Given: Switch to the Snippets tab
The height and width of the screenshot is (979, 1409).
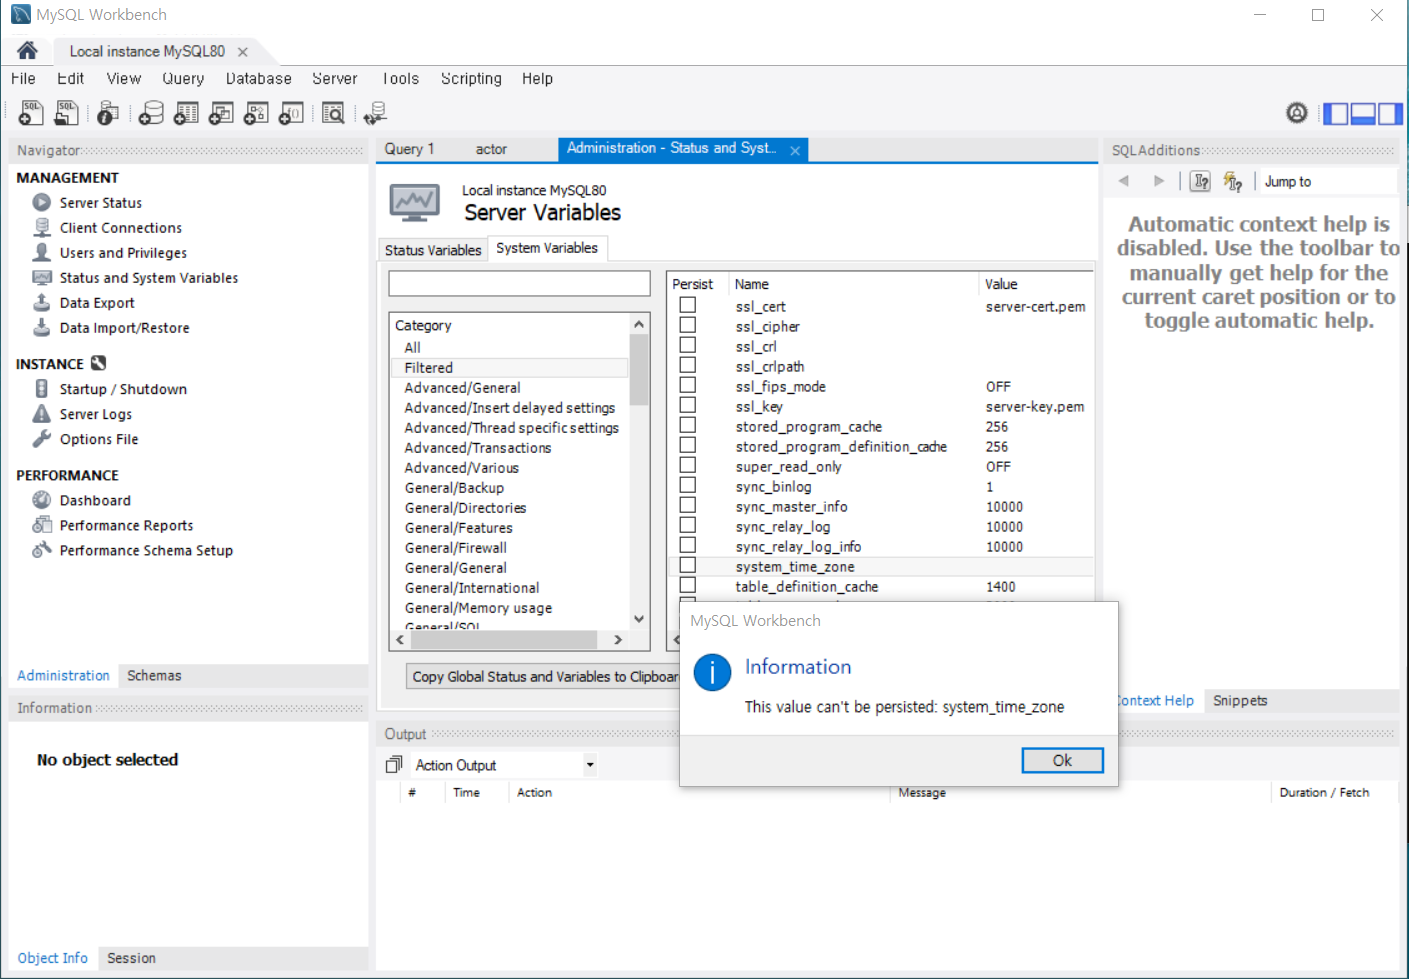Looking at the screenshot, I should tap(1240, 701).
